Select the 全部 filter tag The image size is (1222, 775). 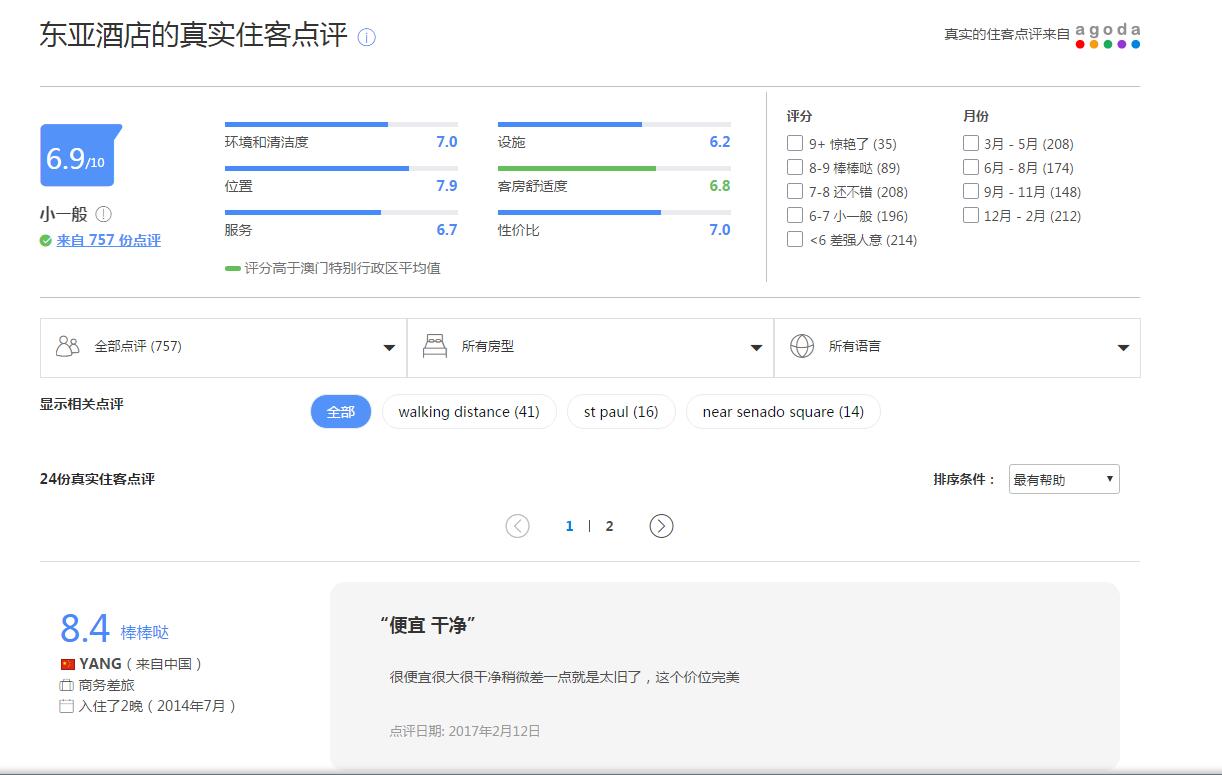(x=341, y=412)
